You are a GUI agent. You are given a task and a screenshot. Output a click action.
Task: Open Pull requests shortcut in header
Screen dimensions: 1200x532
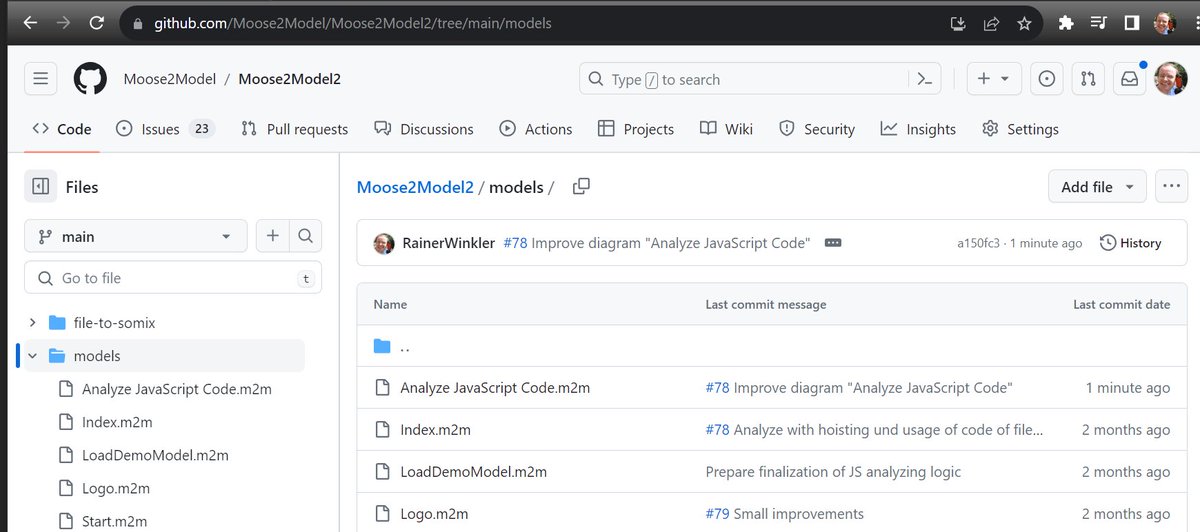pos(1088,79)
